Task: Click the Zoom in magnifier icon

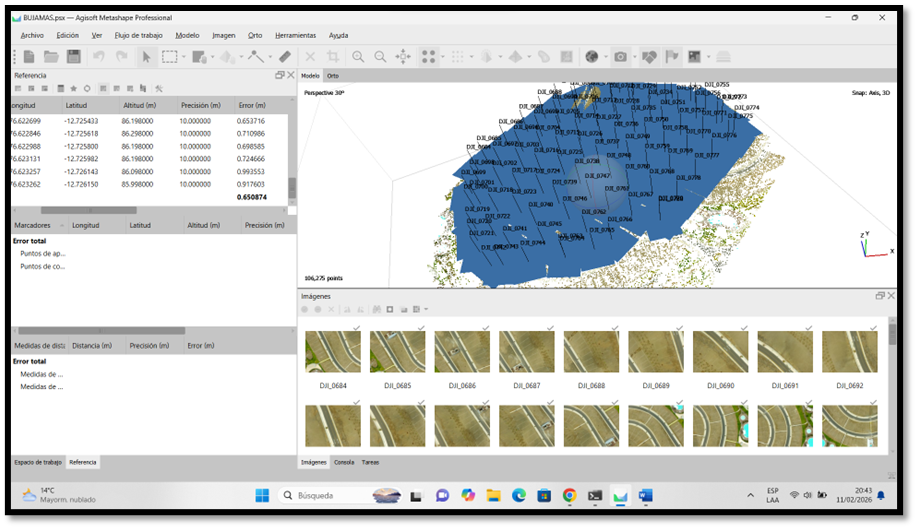Action: [358, 57]
